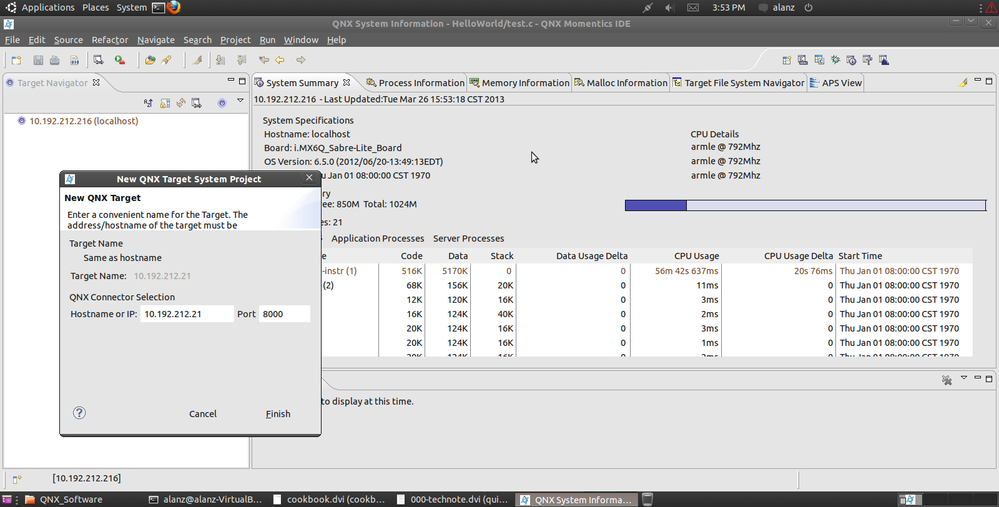
Task: Select the Application Processes tab
Action: click(377, 238)
